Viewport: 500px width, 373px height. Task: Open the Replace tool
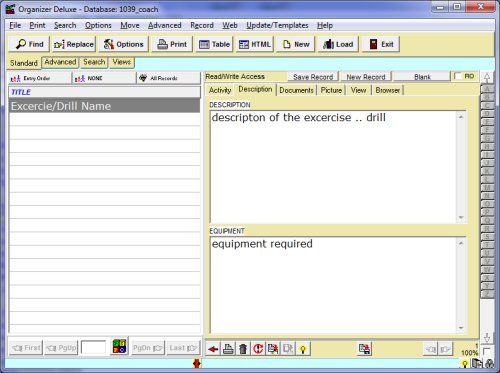74,44
